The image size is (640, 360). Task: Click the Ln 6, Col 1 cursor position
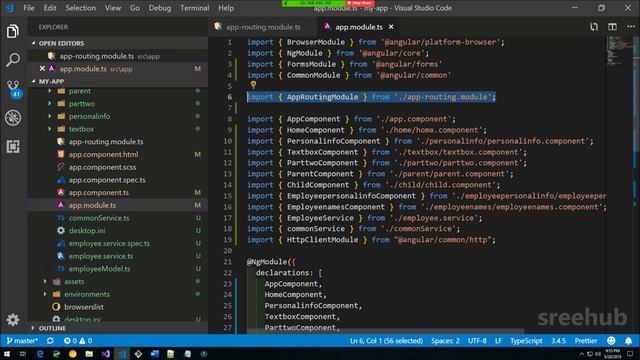coord(386,340)
